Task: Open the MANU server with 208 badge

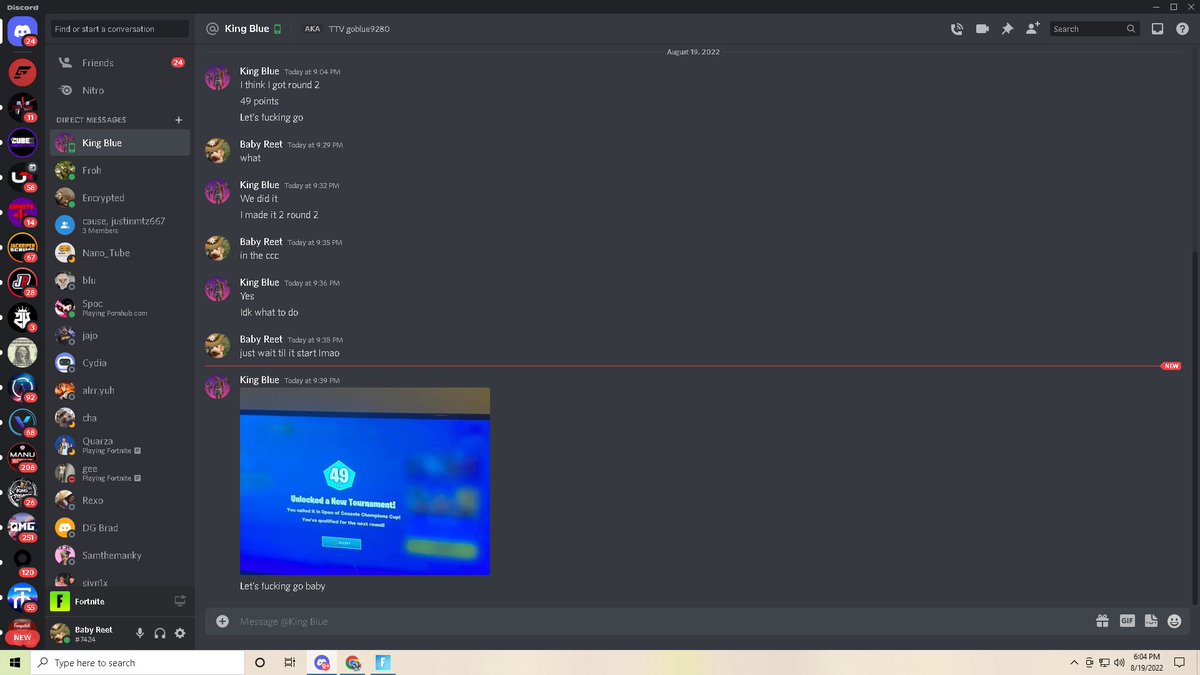Action: coord(22,456)
